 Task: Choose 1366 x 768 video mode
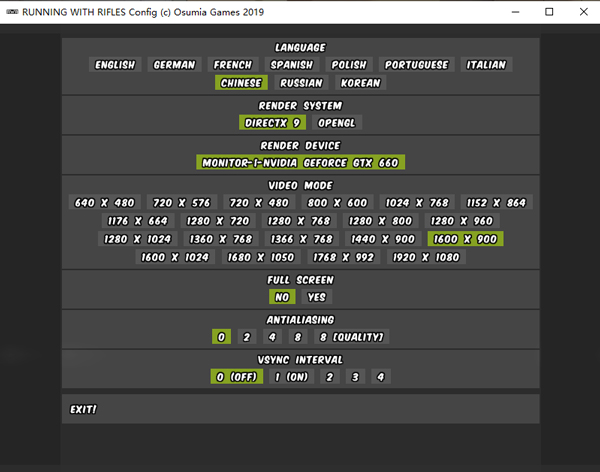[x=302, y=239]
